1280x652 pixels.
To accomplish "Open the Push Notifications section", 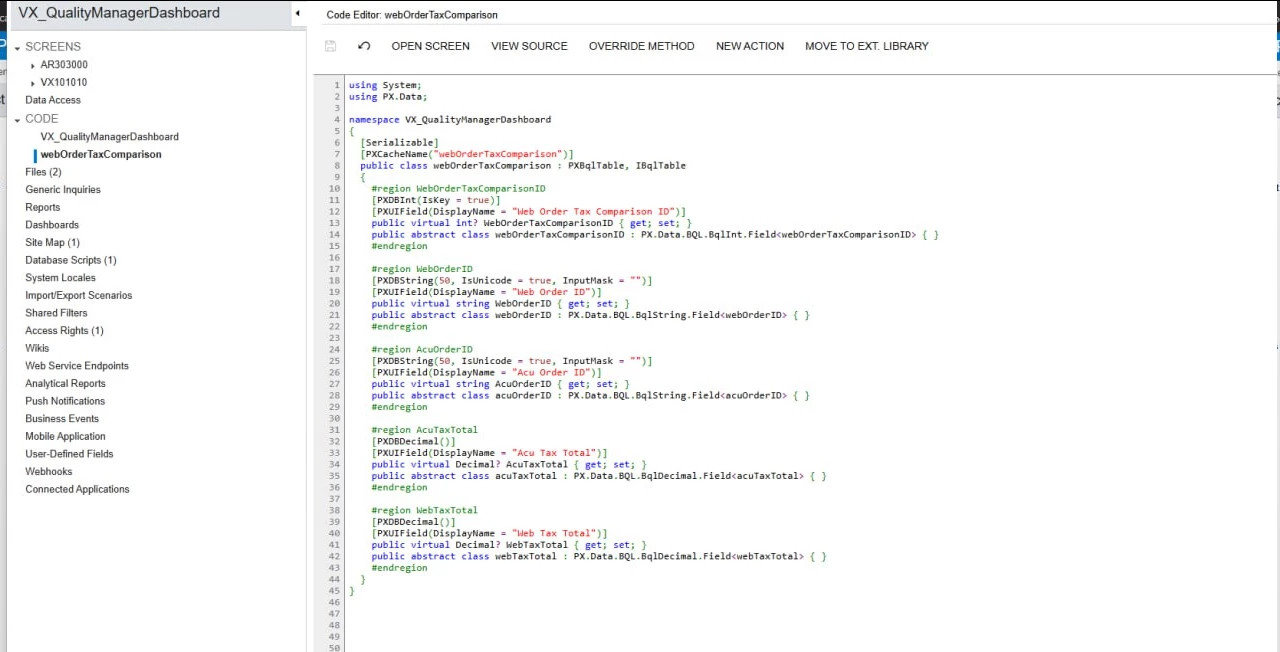I will (x=64, y=400).
